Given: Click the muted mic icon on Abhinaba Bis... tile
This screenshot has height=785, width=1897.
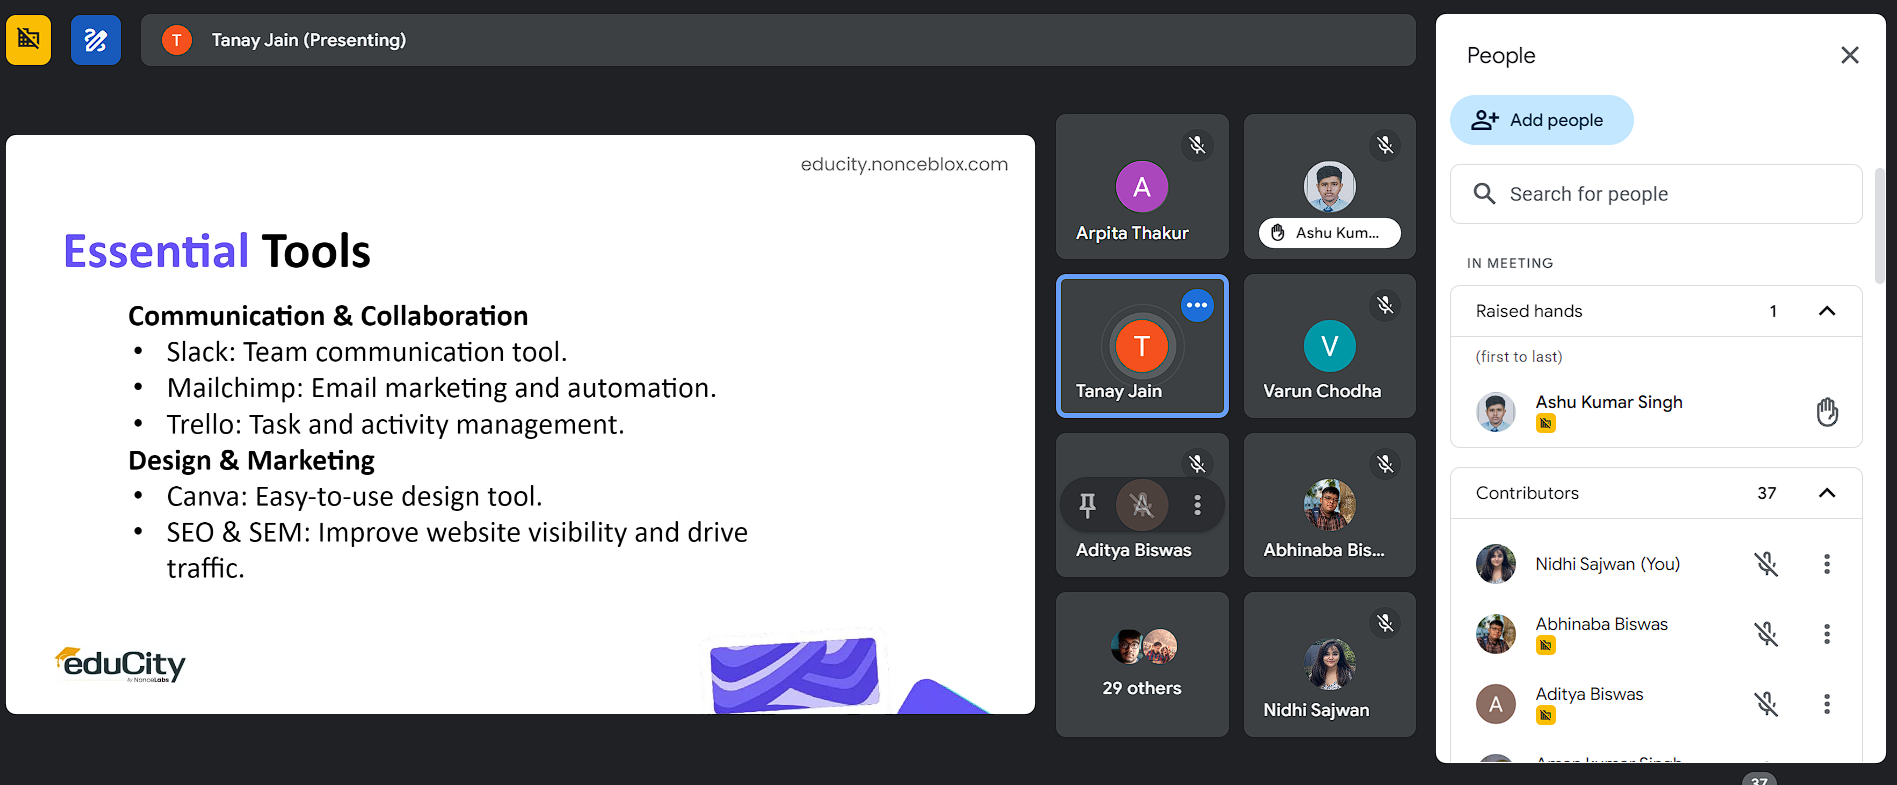Looking at the screenshot, I should pos(1385,464).
